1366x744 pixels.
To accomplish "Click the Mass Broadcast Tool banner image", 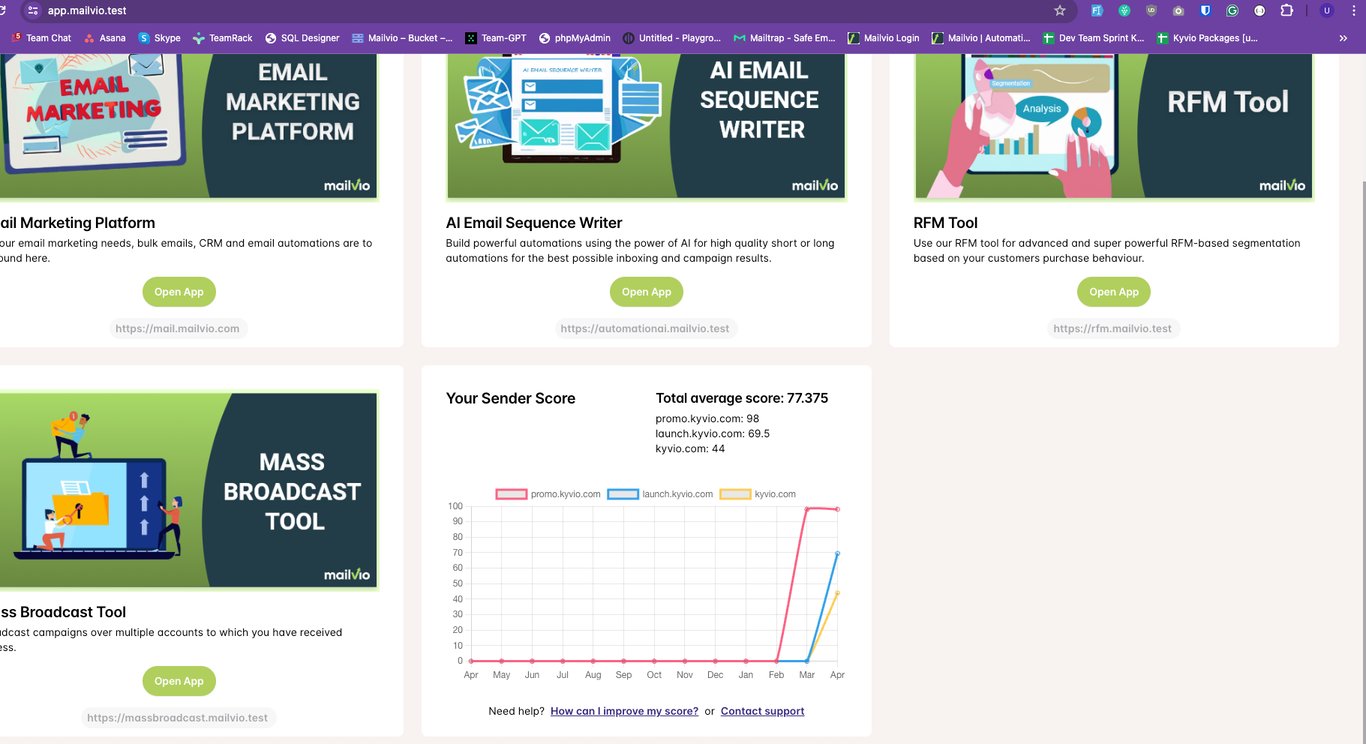I will (x=188, y=490).
